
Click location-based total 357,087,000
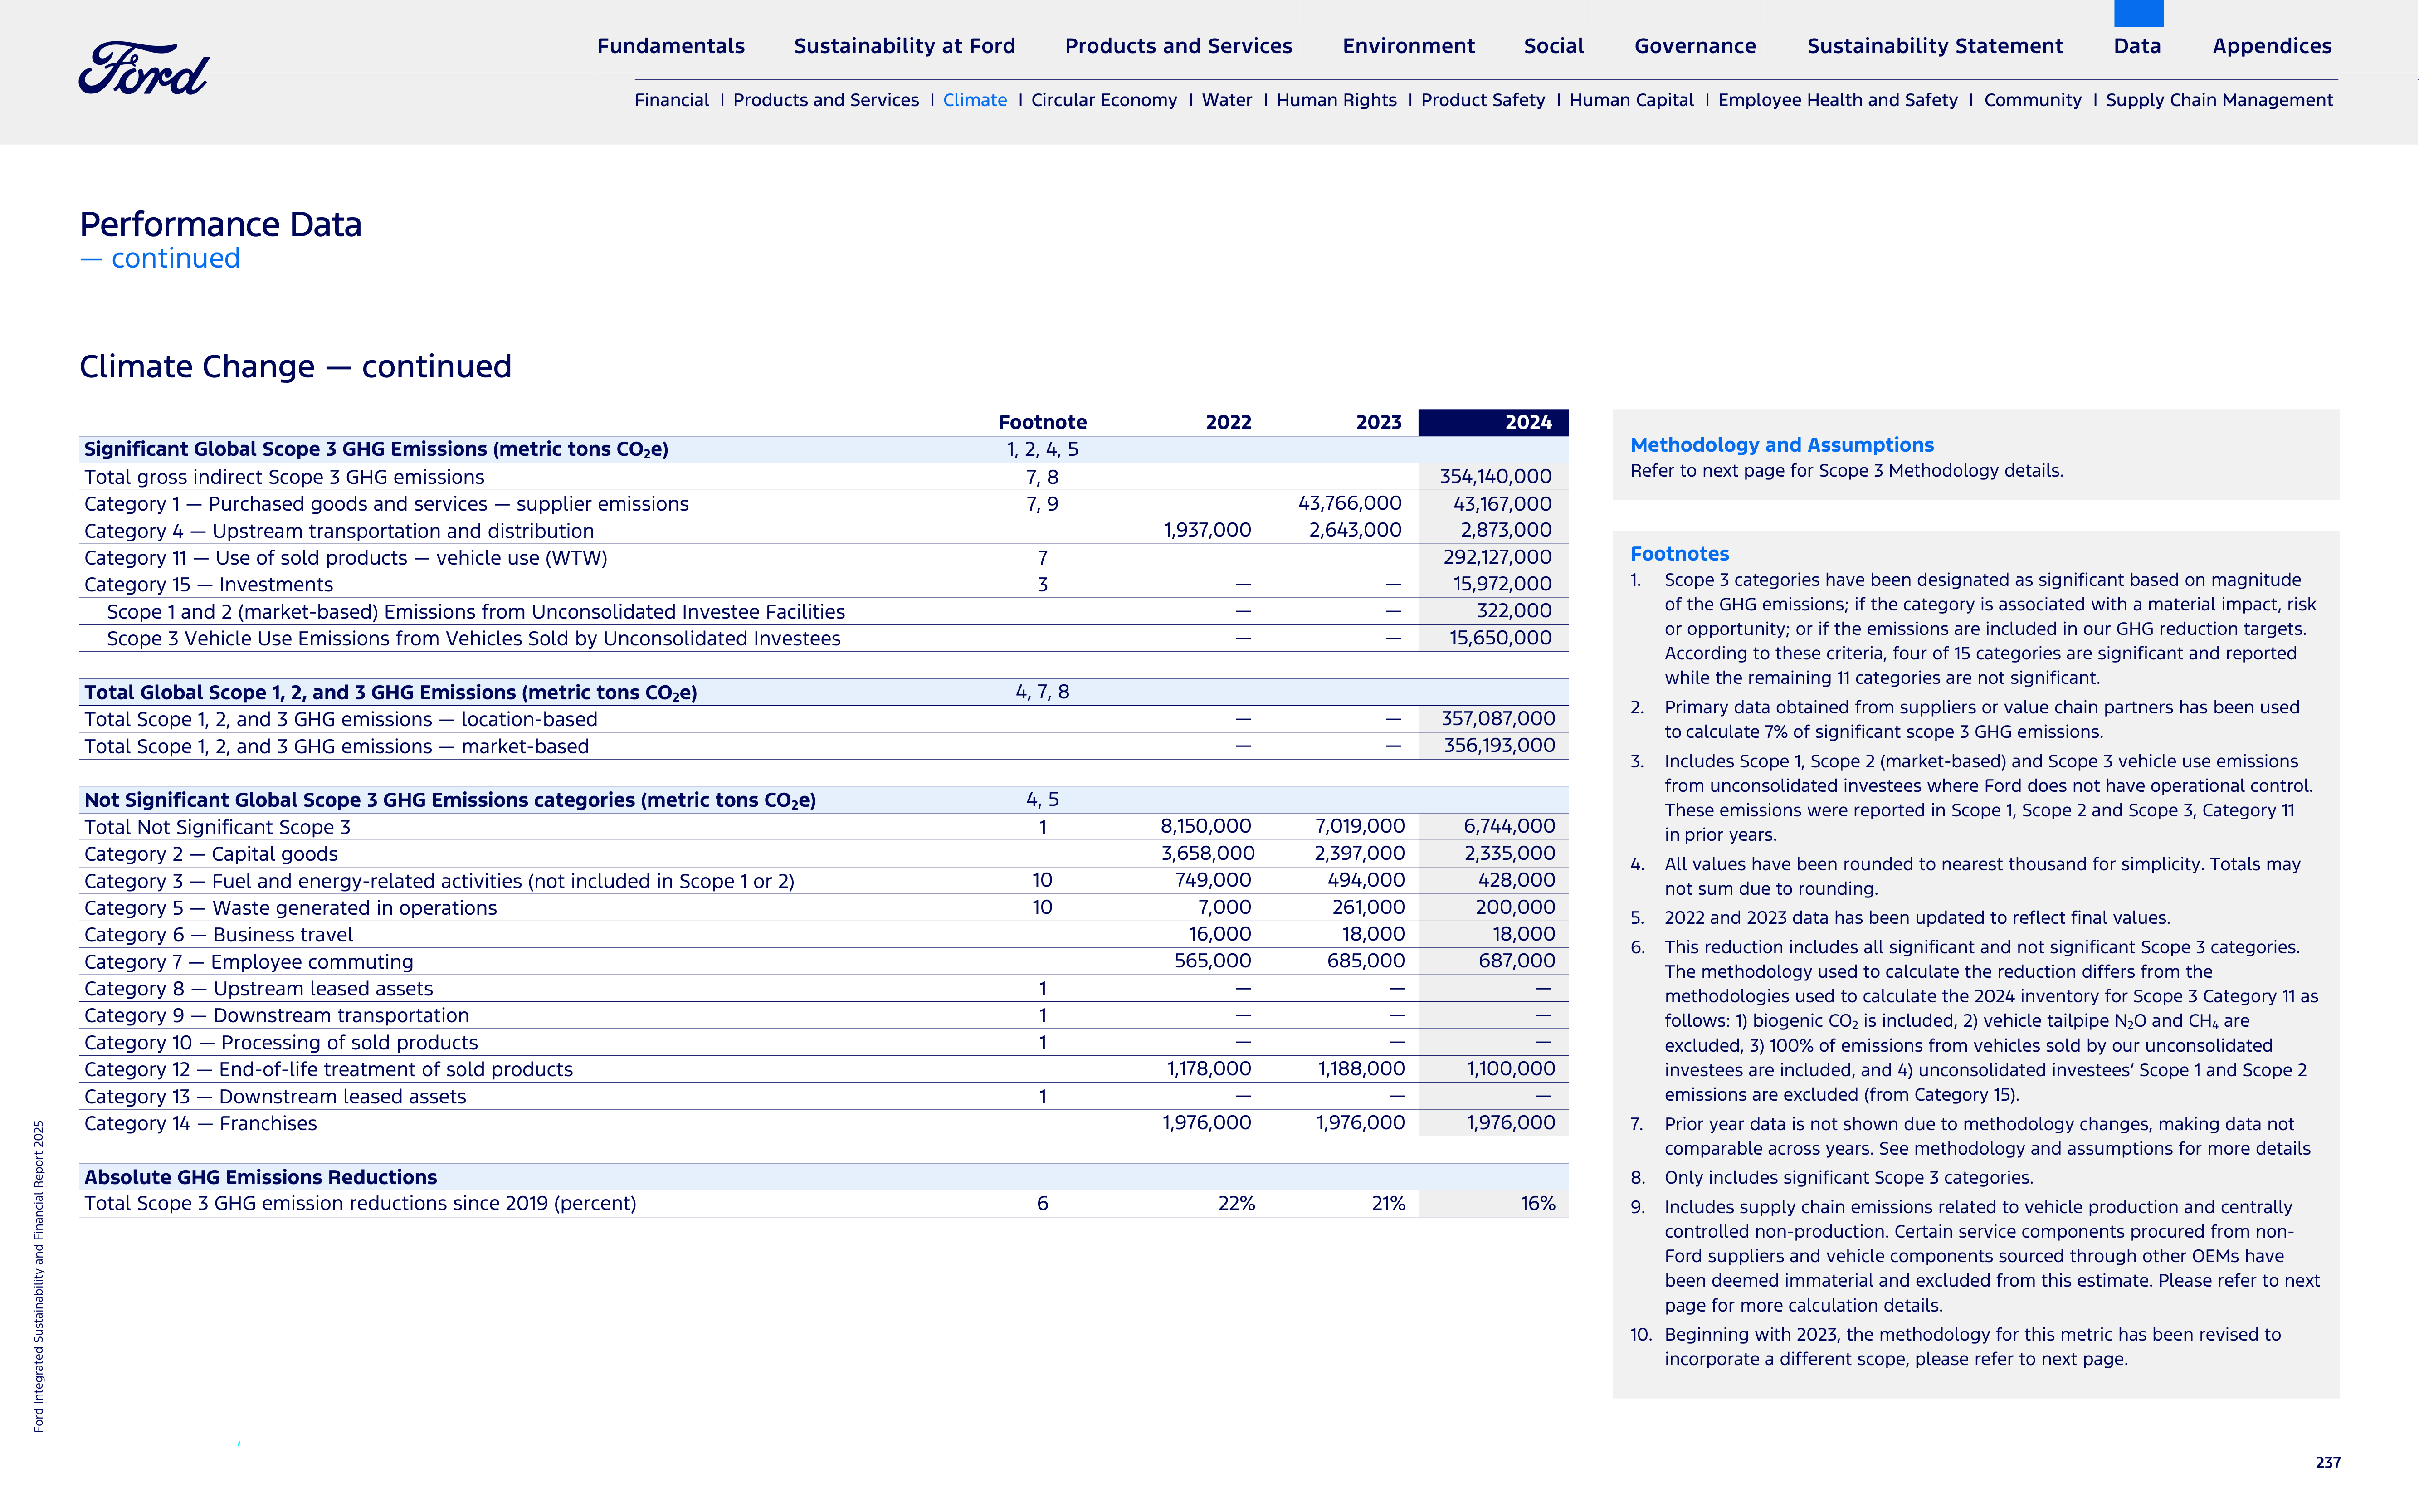tap(1498, 718)
